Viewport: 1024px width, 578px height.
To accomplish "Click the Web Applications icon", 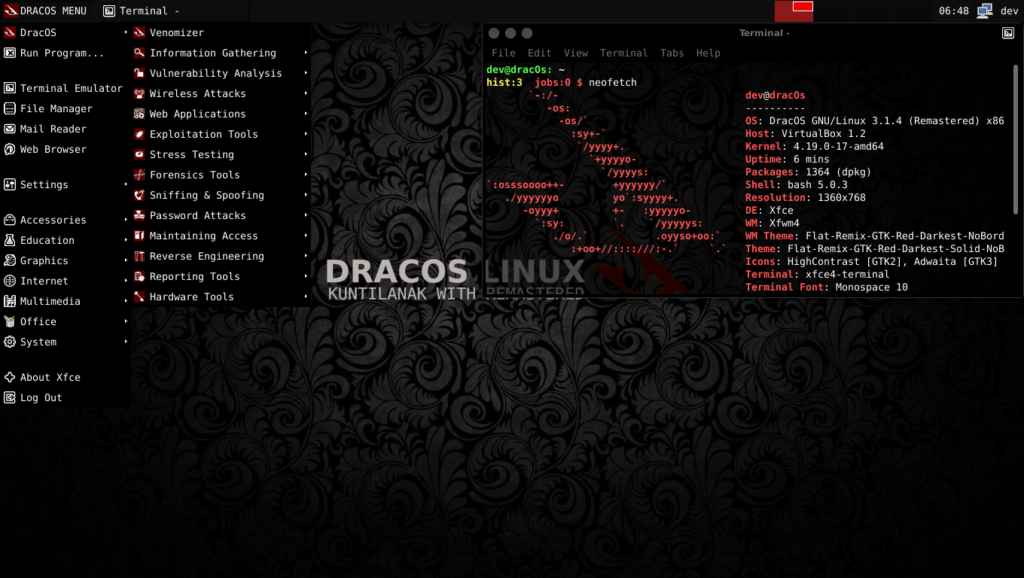I will [139, 114].
